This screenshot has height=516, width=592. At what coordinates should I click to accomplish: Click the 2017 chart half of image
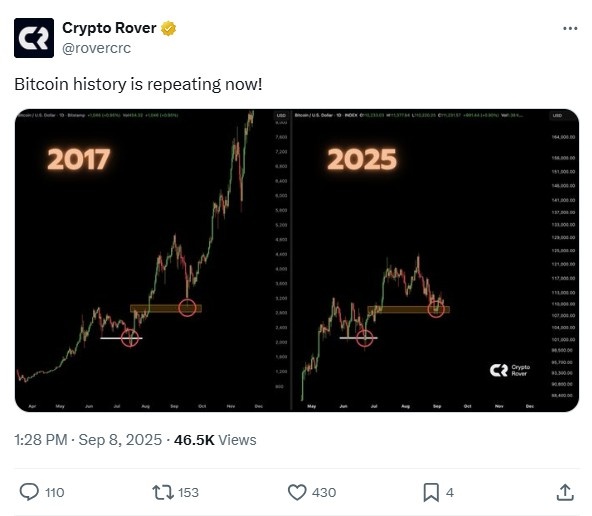153,260
